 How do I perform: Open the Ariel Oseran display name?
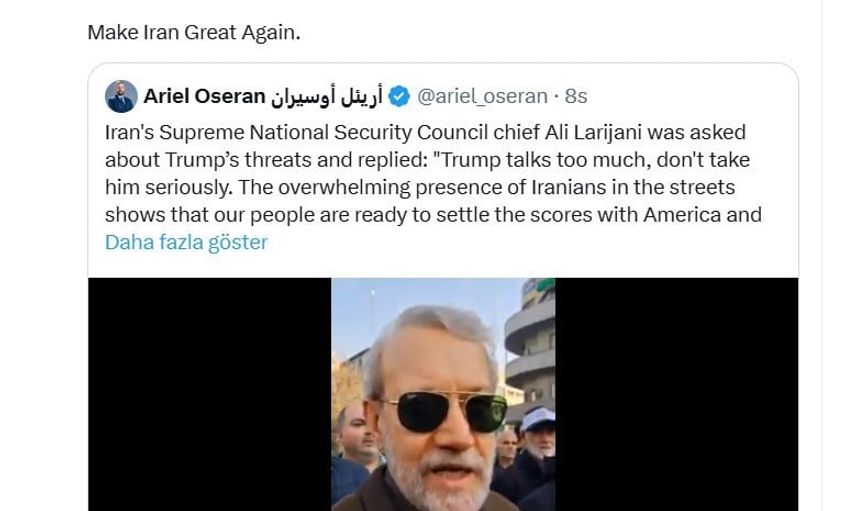(x=204, y=96)
